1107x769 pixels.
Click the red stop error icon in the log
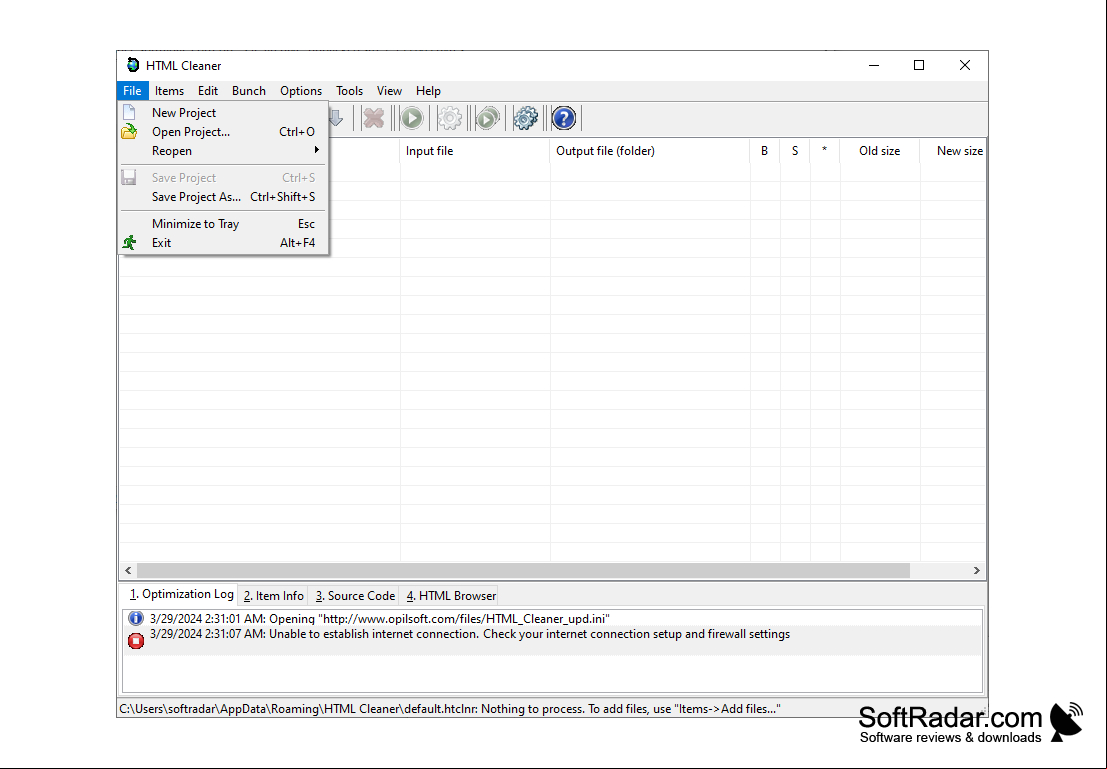(136, 640)
